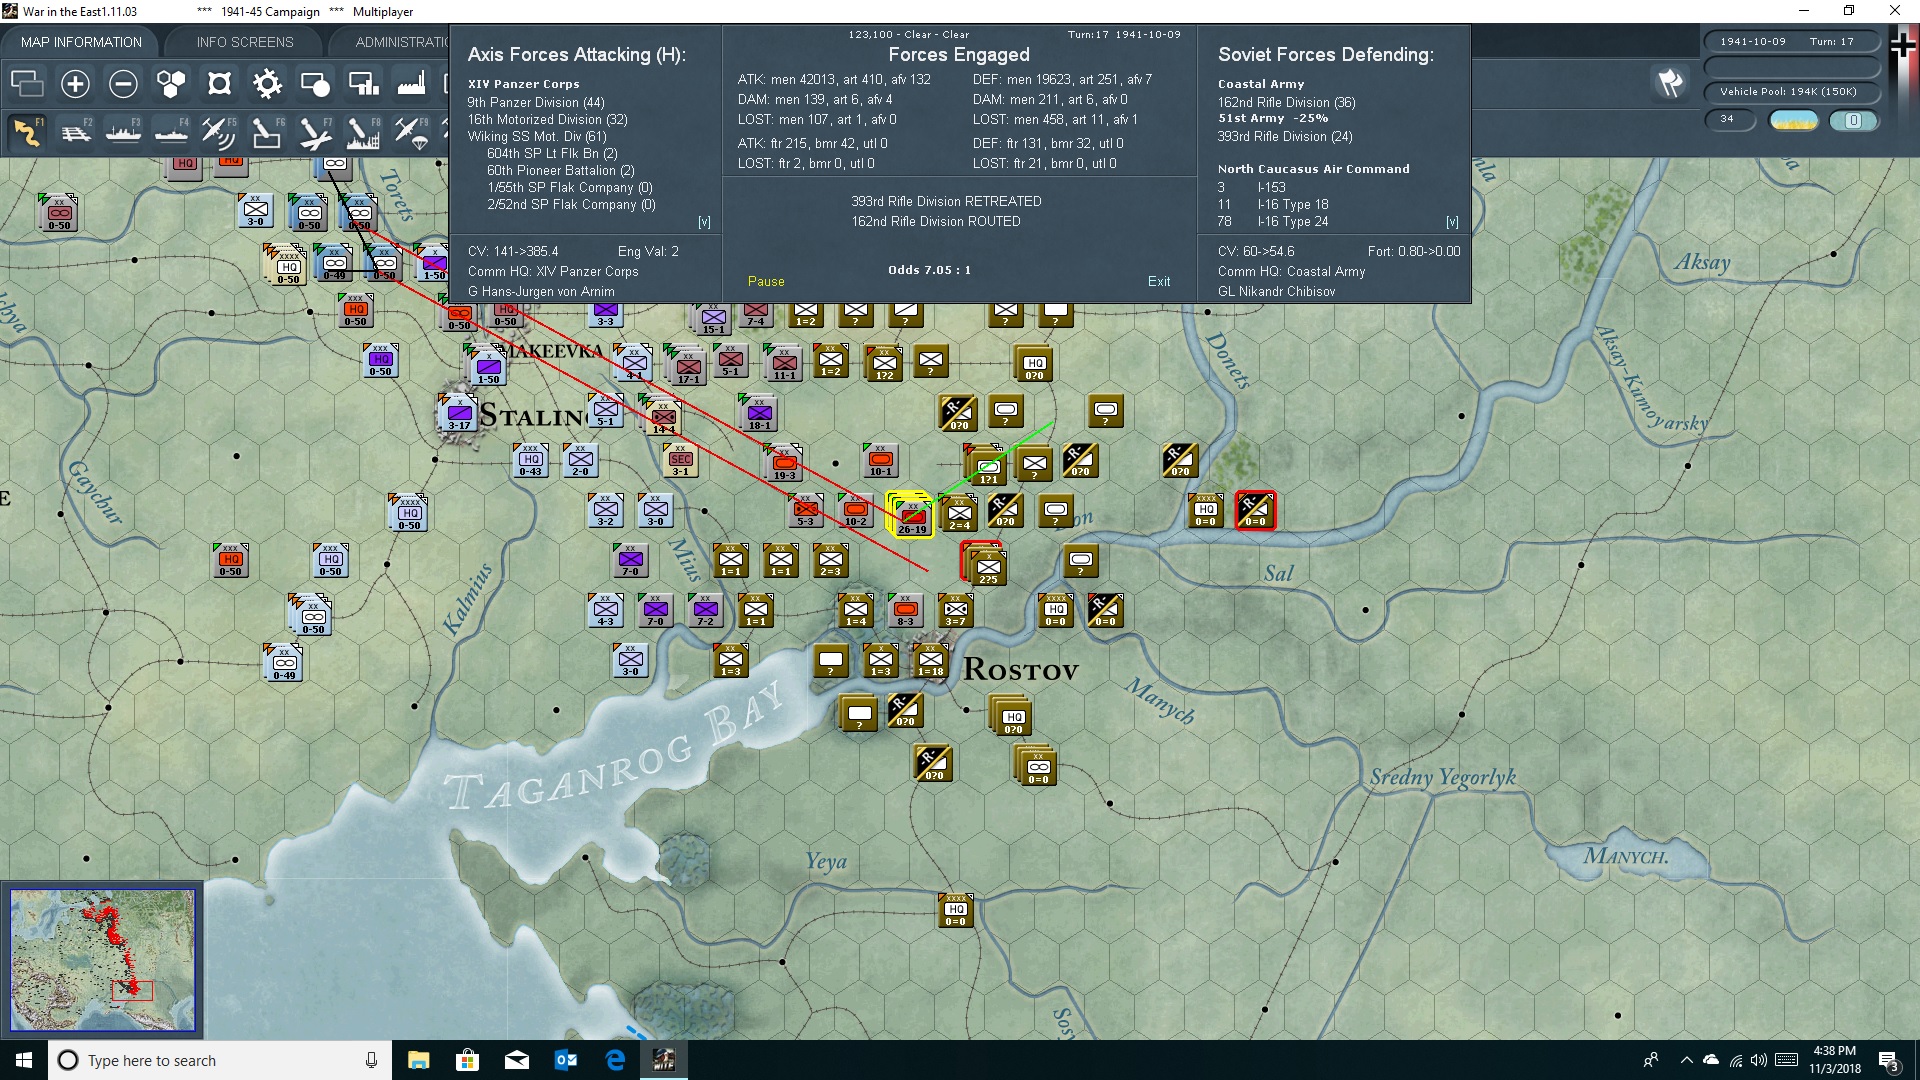Click the teal 0 counter indicator
Screen dimensions: 1920x1080
1853,120
